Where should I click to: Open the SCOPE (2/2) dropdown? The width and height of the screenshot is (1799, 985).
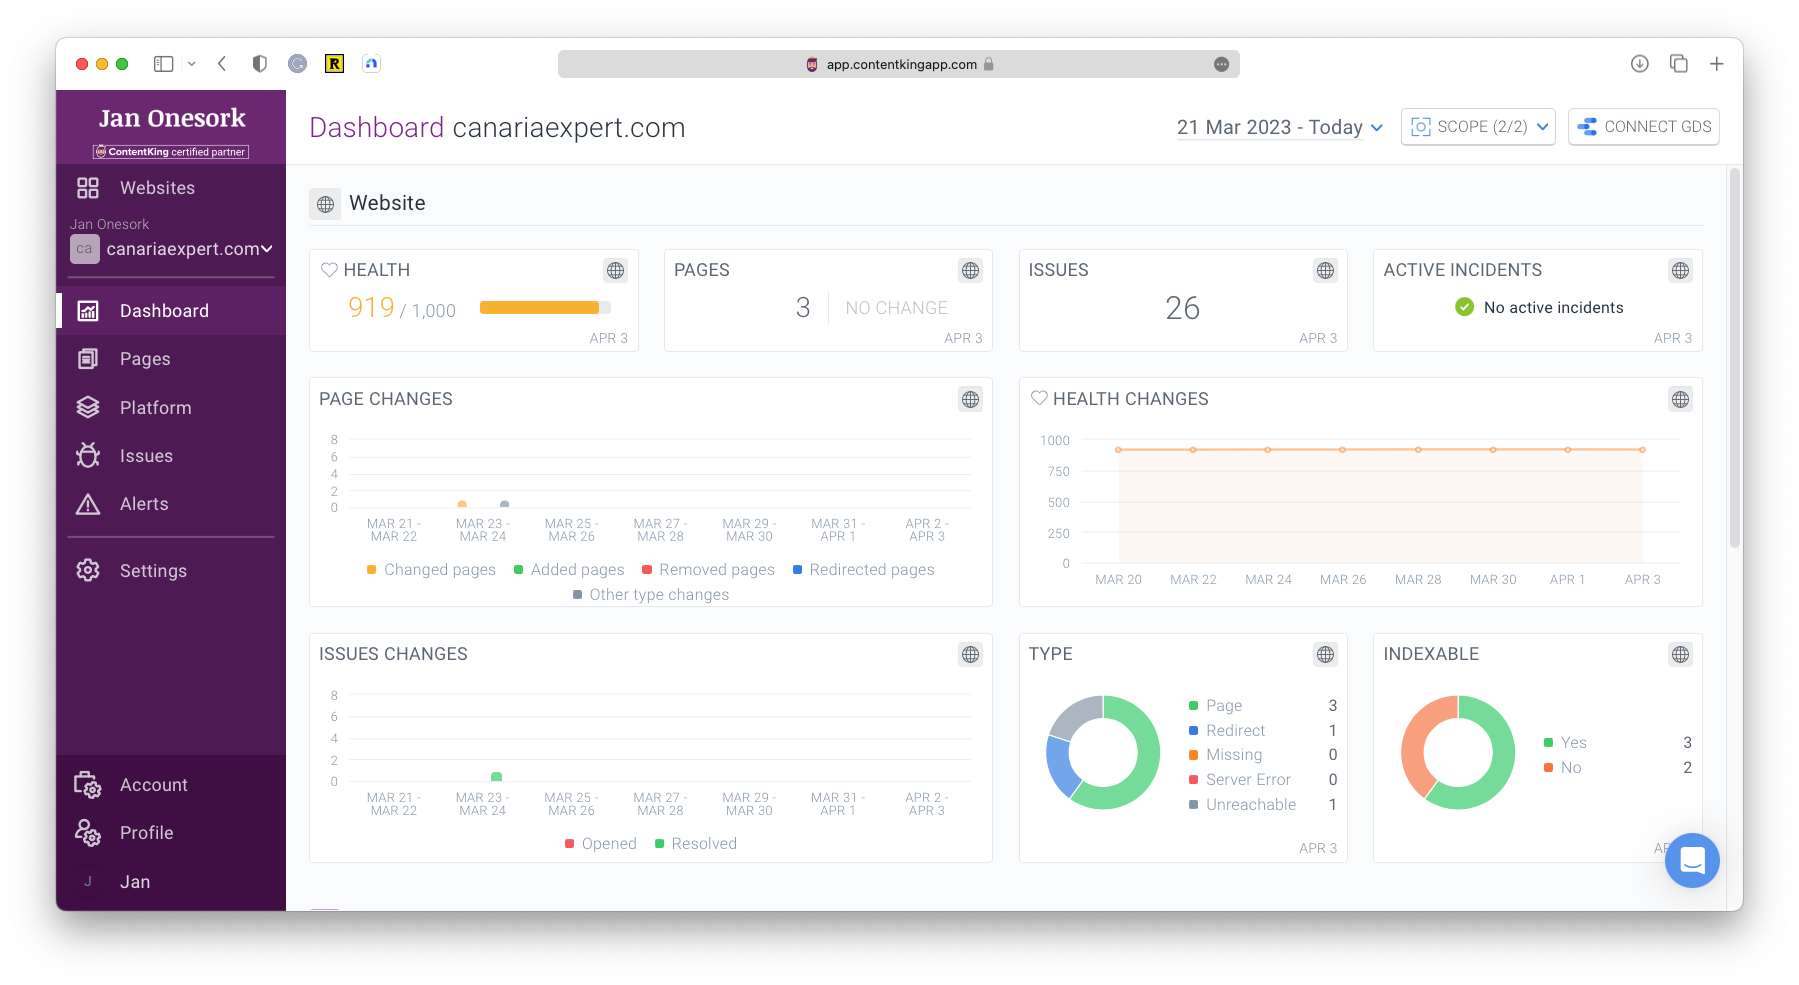(1478, 127)
